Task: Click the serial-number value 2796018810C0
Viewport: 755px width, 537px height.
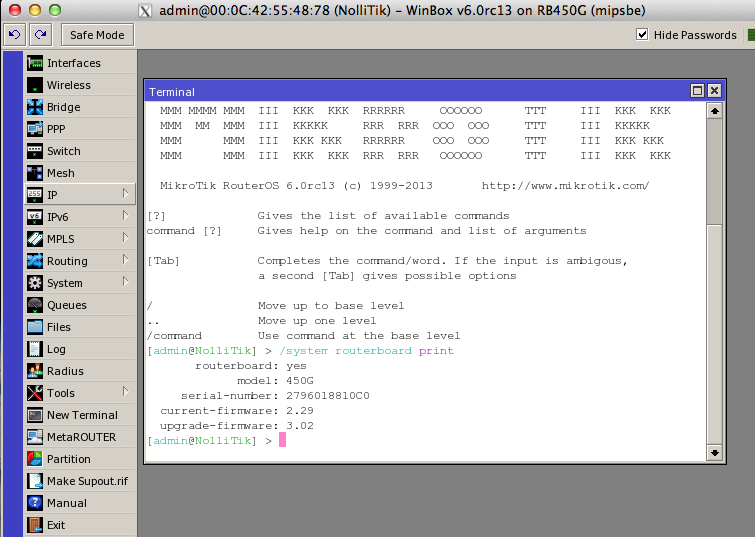Action: tap(327, 396)
